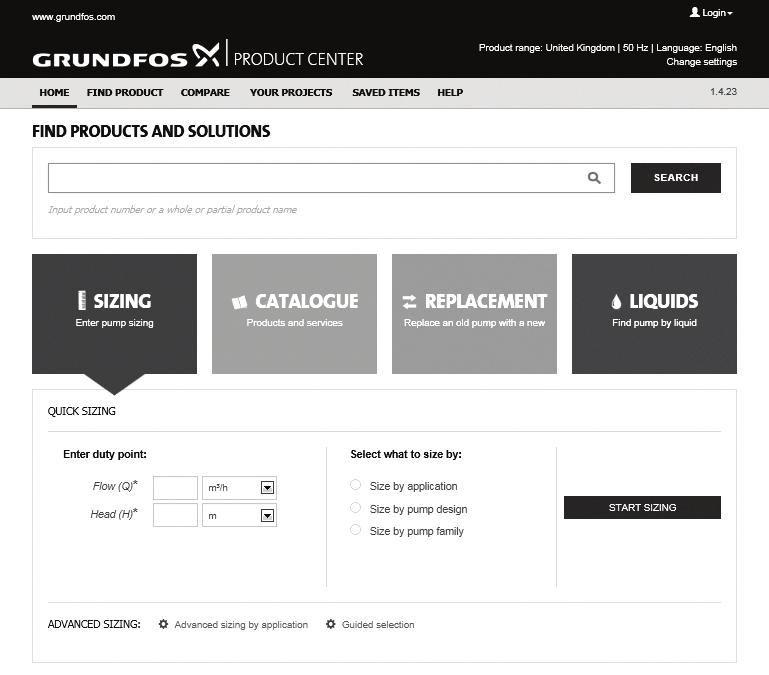Viewport: 769px width, 675px height.
Task: Click the user icon beside Login
Action: click(x=694, y=12)
